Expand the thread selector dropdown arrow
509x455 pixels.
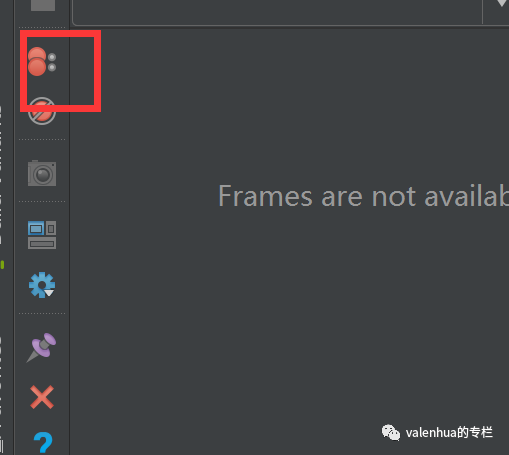(x=501, y=3)
